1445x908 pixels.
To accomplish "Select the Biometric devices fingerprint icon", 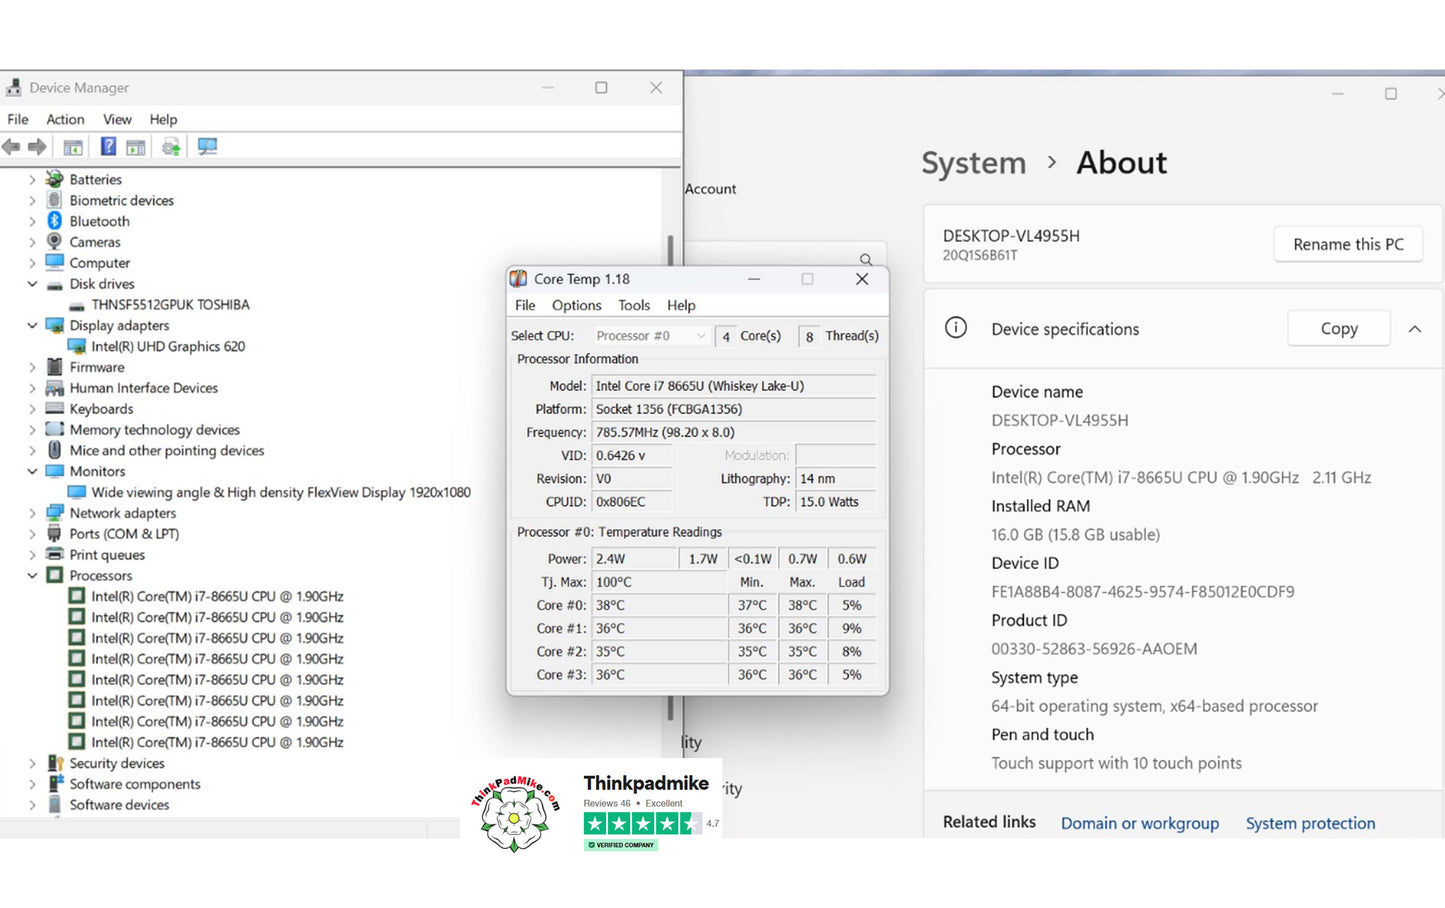I will coord(55,200).
